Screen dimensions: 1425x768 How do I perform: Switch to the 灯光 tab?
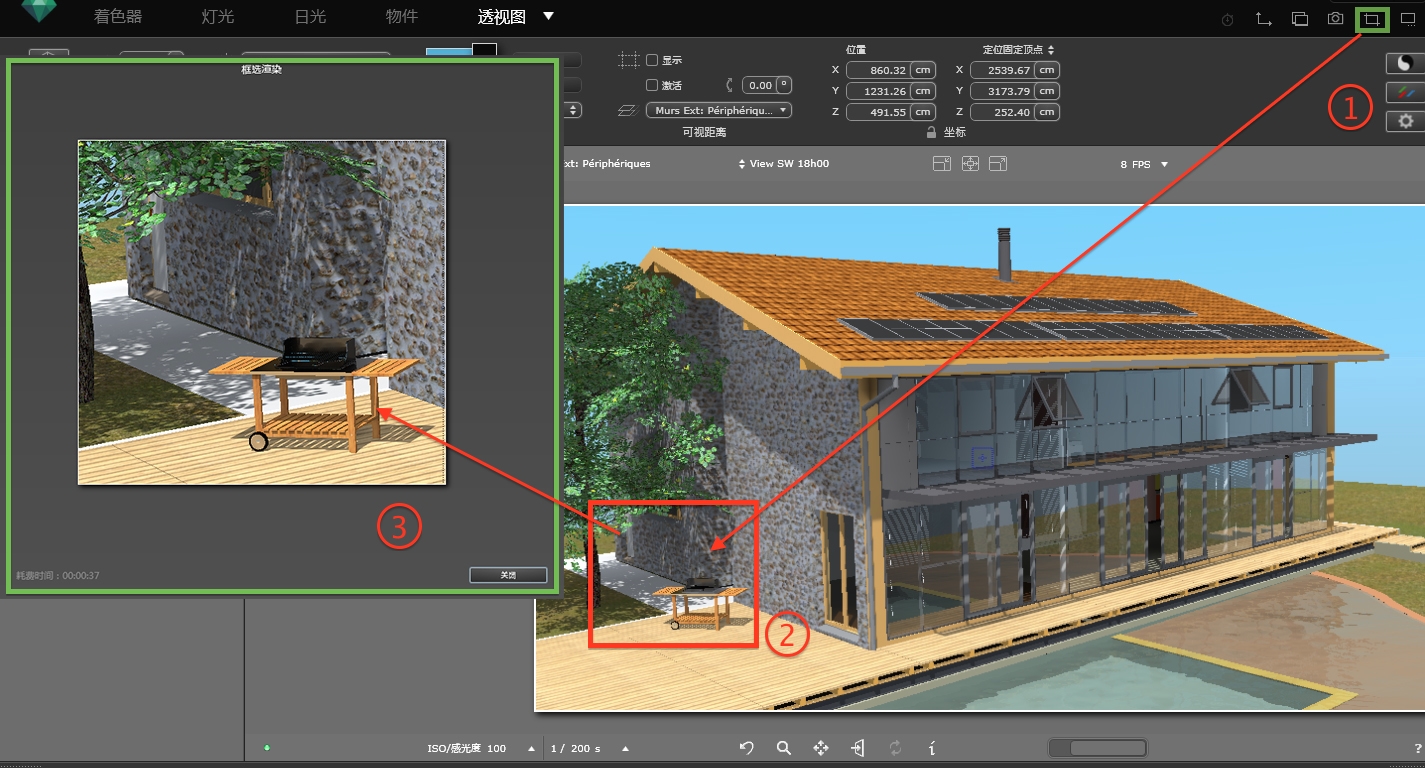[217, 17]
